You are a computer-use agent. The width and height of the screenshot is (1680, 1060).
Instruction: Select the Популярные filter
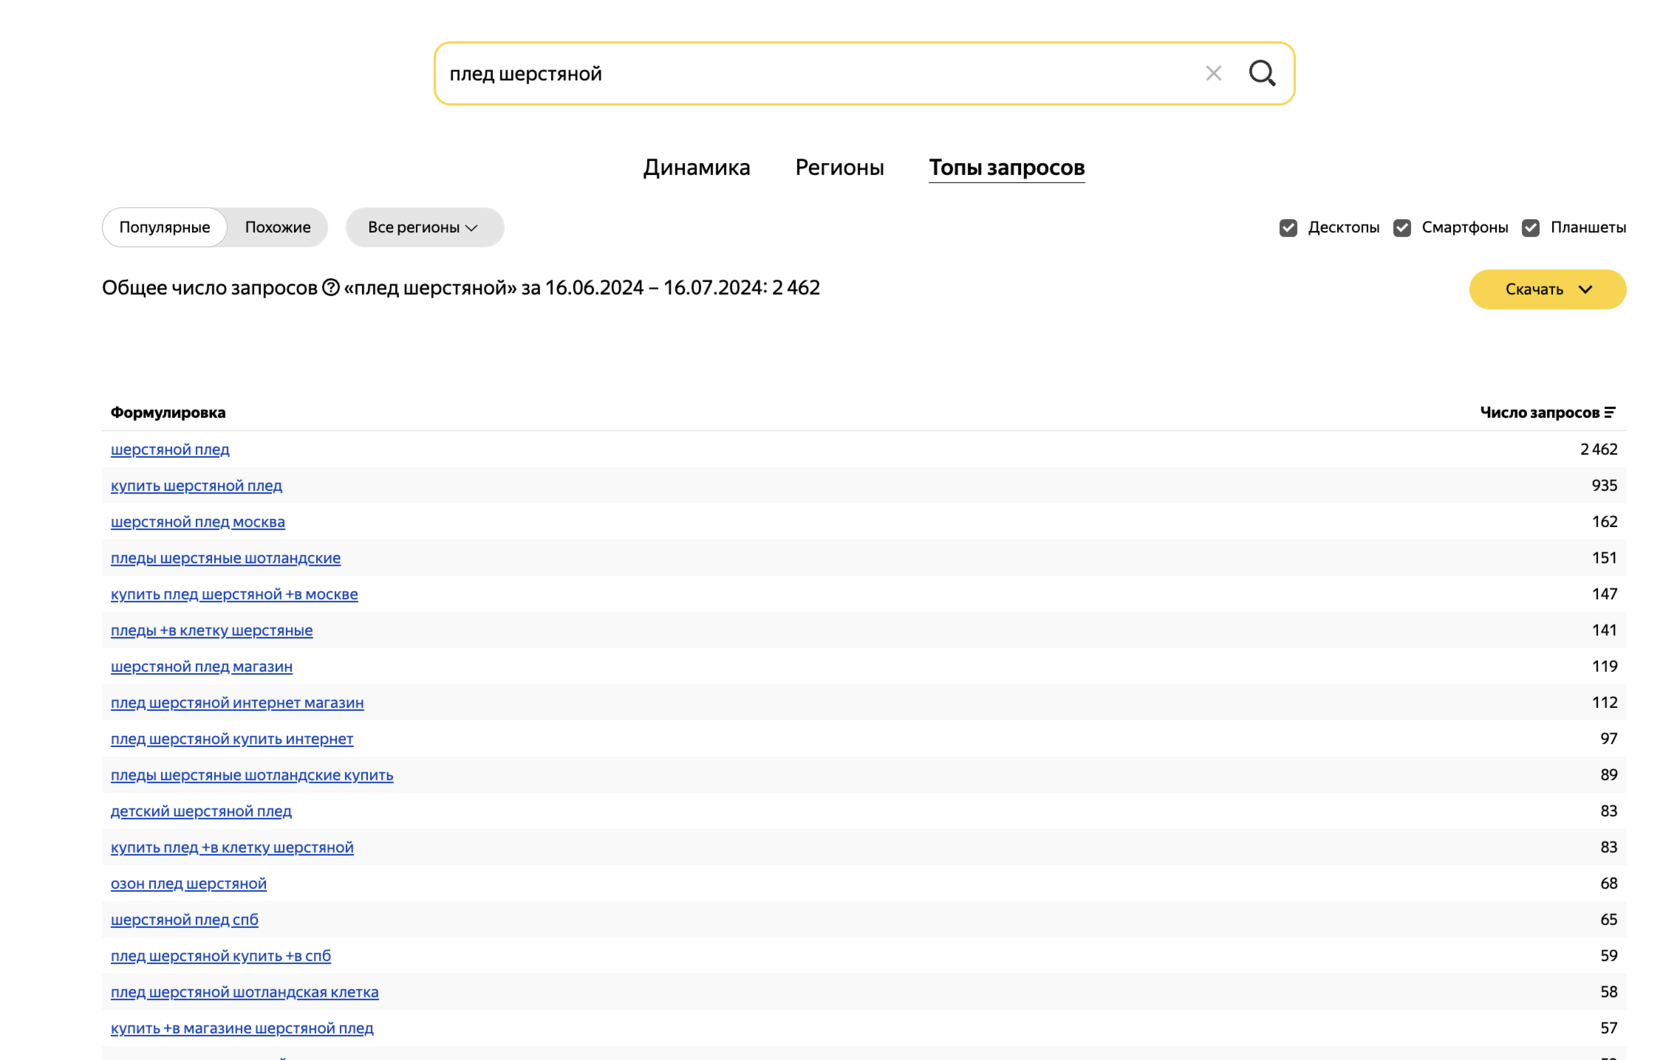165,227
